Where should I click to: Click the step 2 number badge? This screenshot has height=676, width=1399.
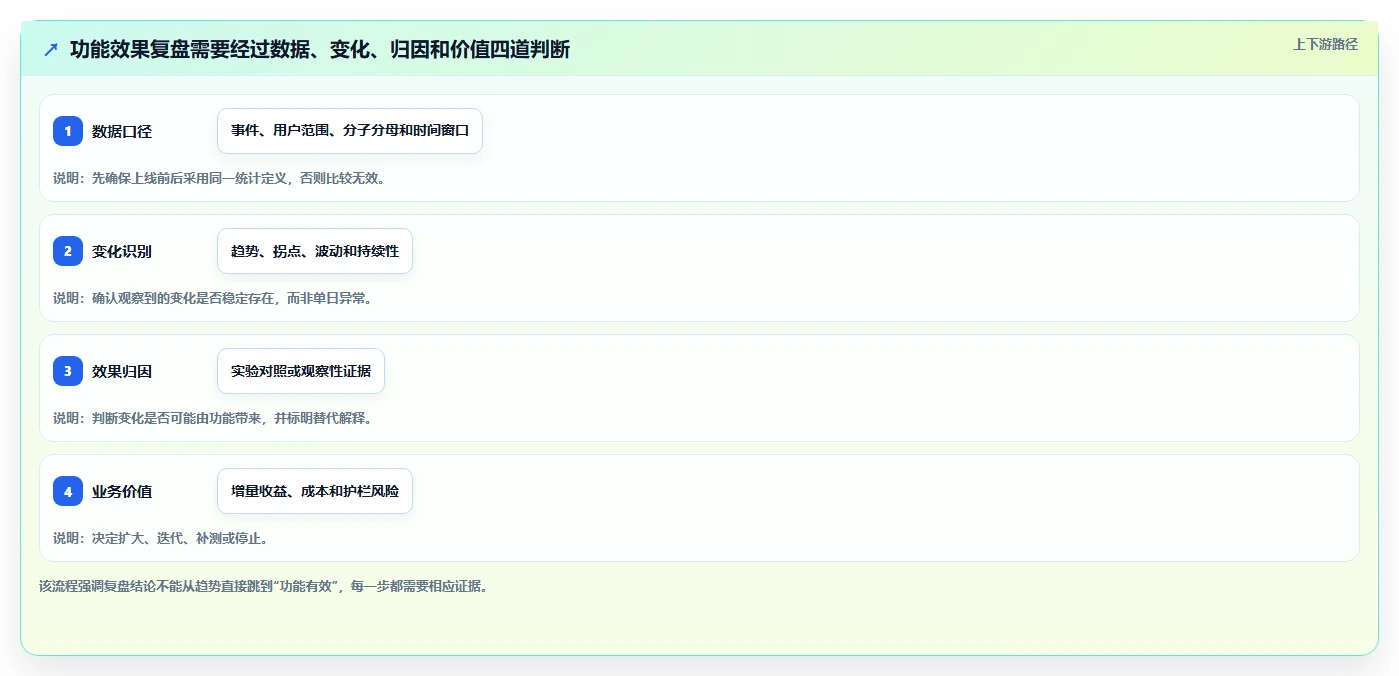[x=68, y=251]
